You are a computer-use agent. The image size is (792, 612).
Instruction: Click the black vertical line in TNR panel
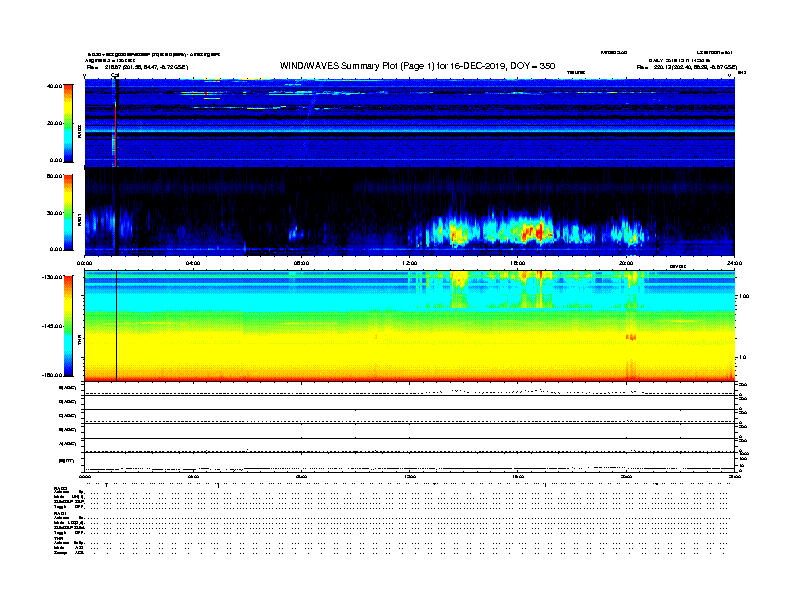[117, 326]
